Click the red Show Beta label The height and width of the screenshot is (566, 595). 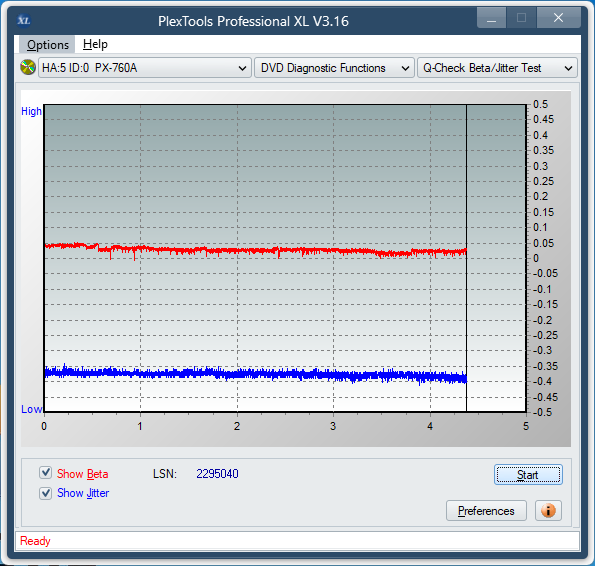(82, 474)
